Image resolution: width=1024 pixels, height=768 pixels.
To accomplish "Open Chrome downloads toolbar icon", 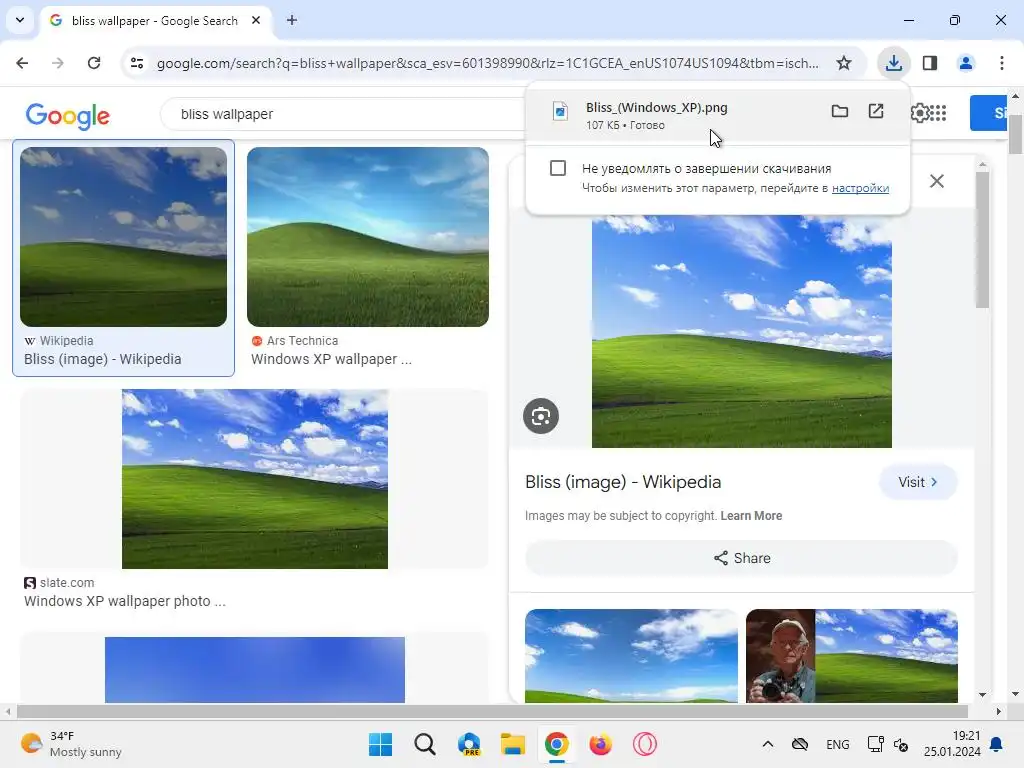I will [893, 63].
